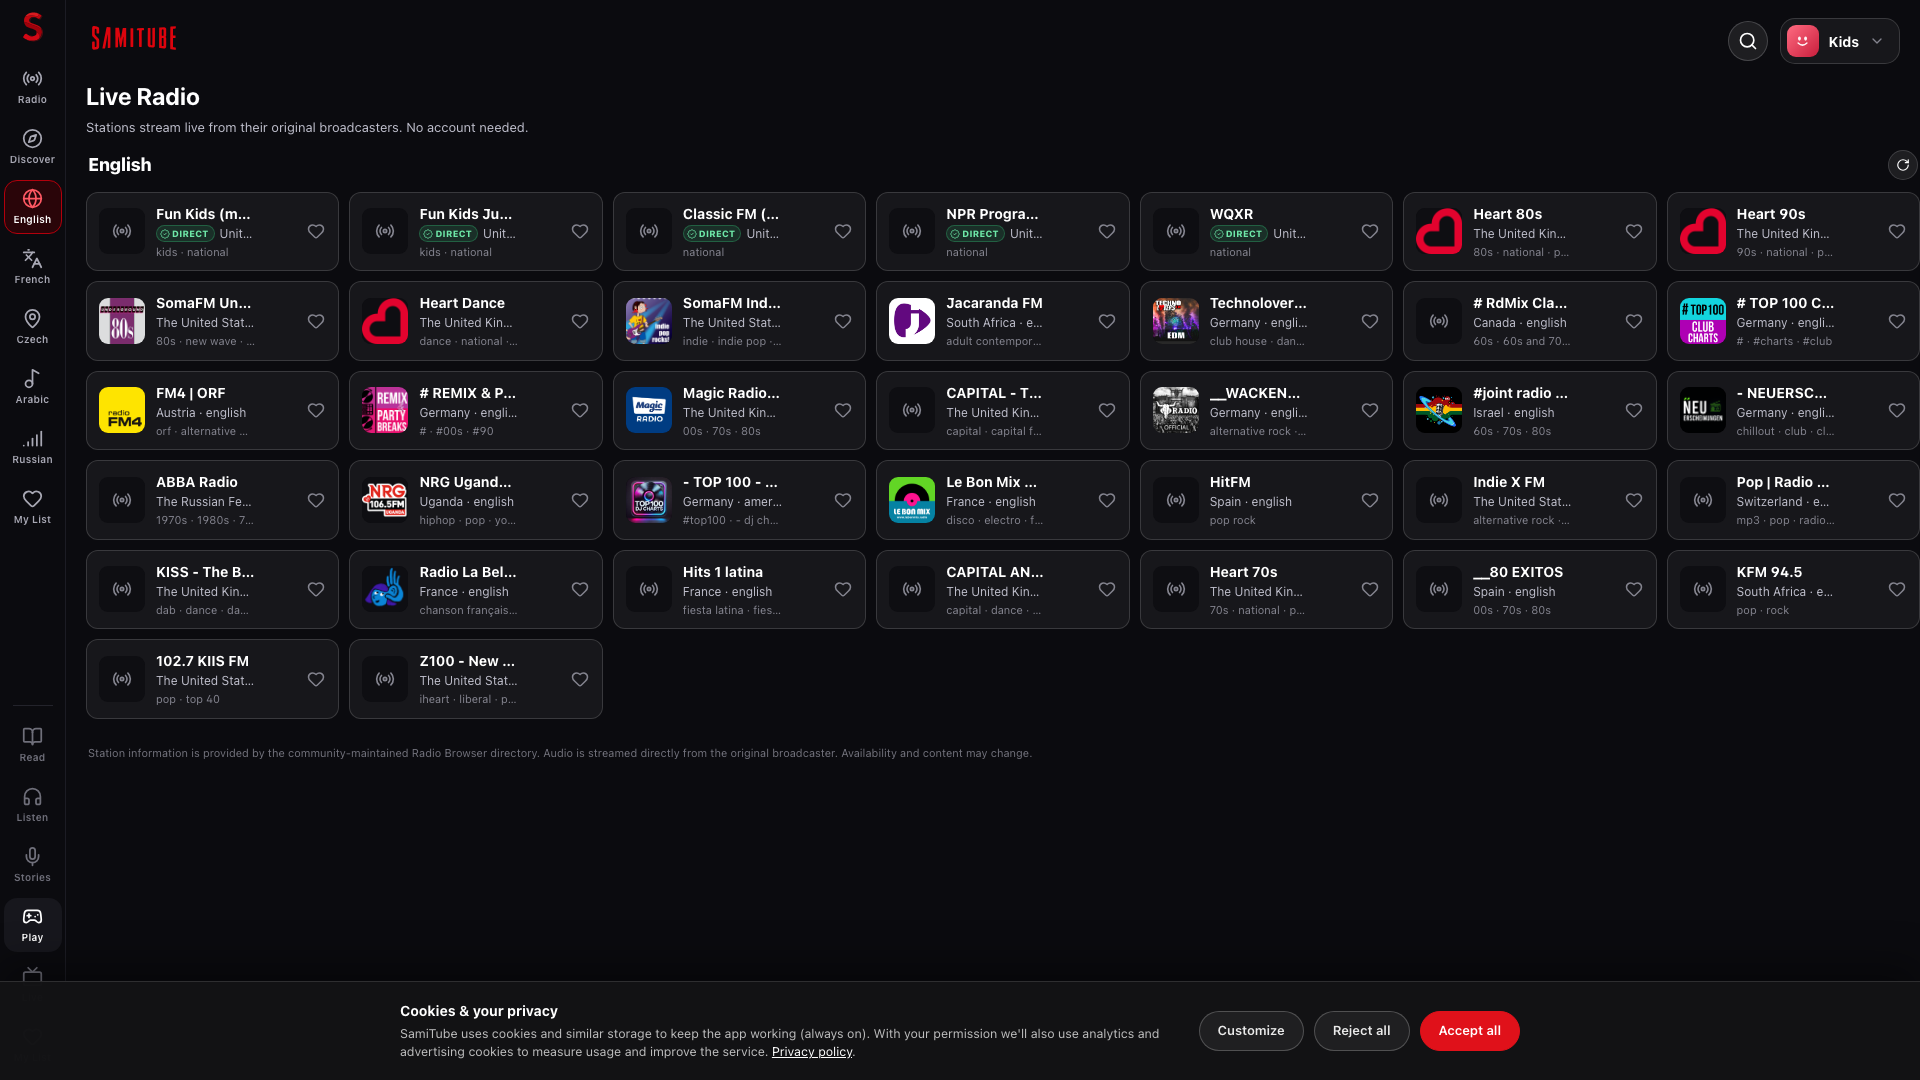This screenshot has width=1920, height=1080.
Task: Select the Czech language section
Action: tap(32, 327)
